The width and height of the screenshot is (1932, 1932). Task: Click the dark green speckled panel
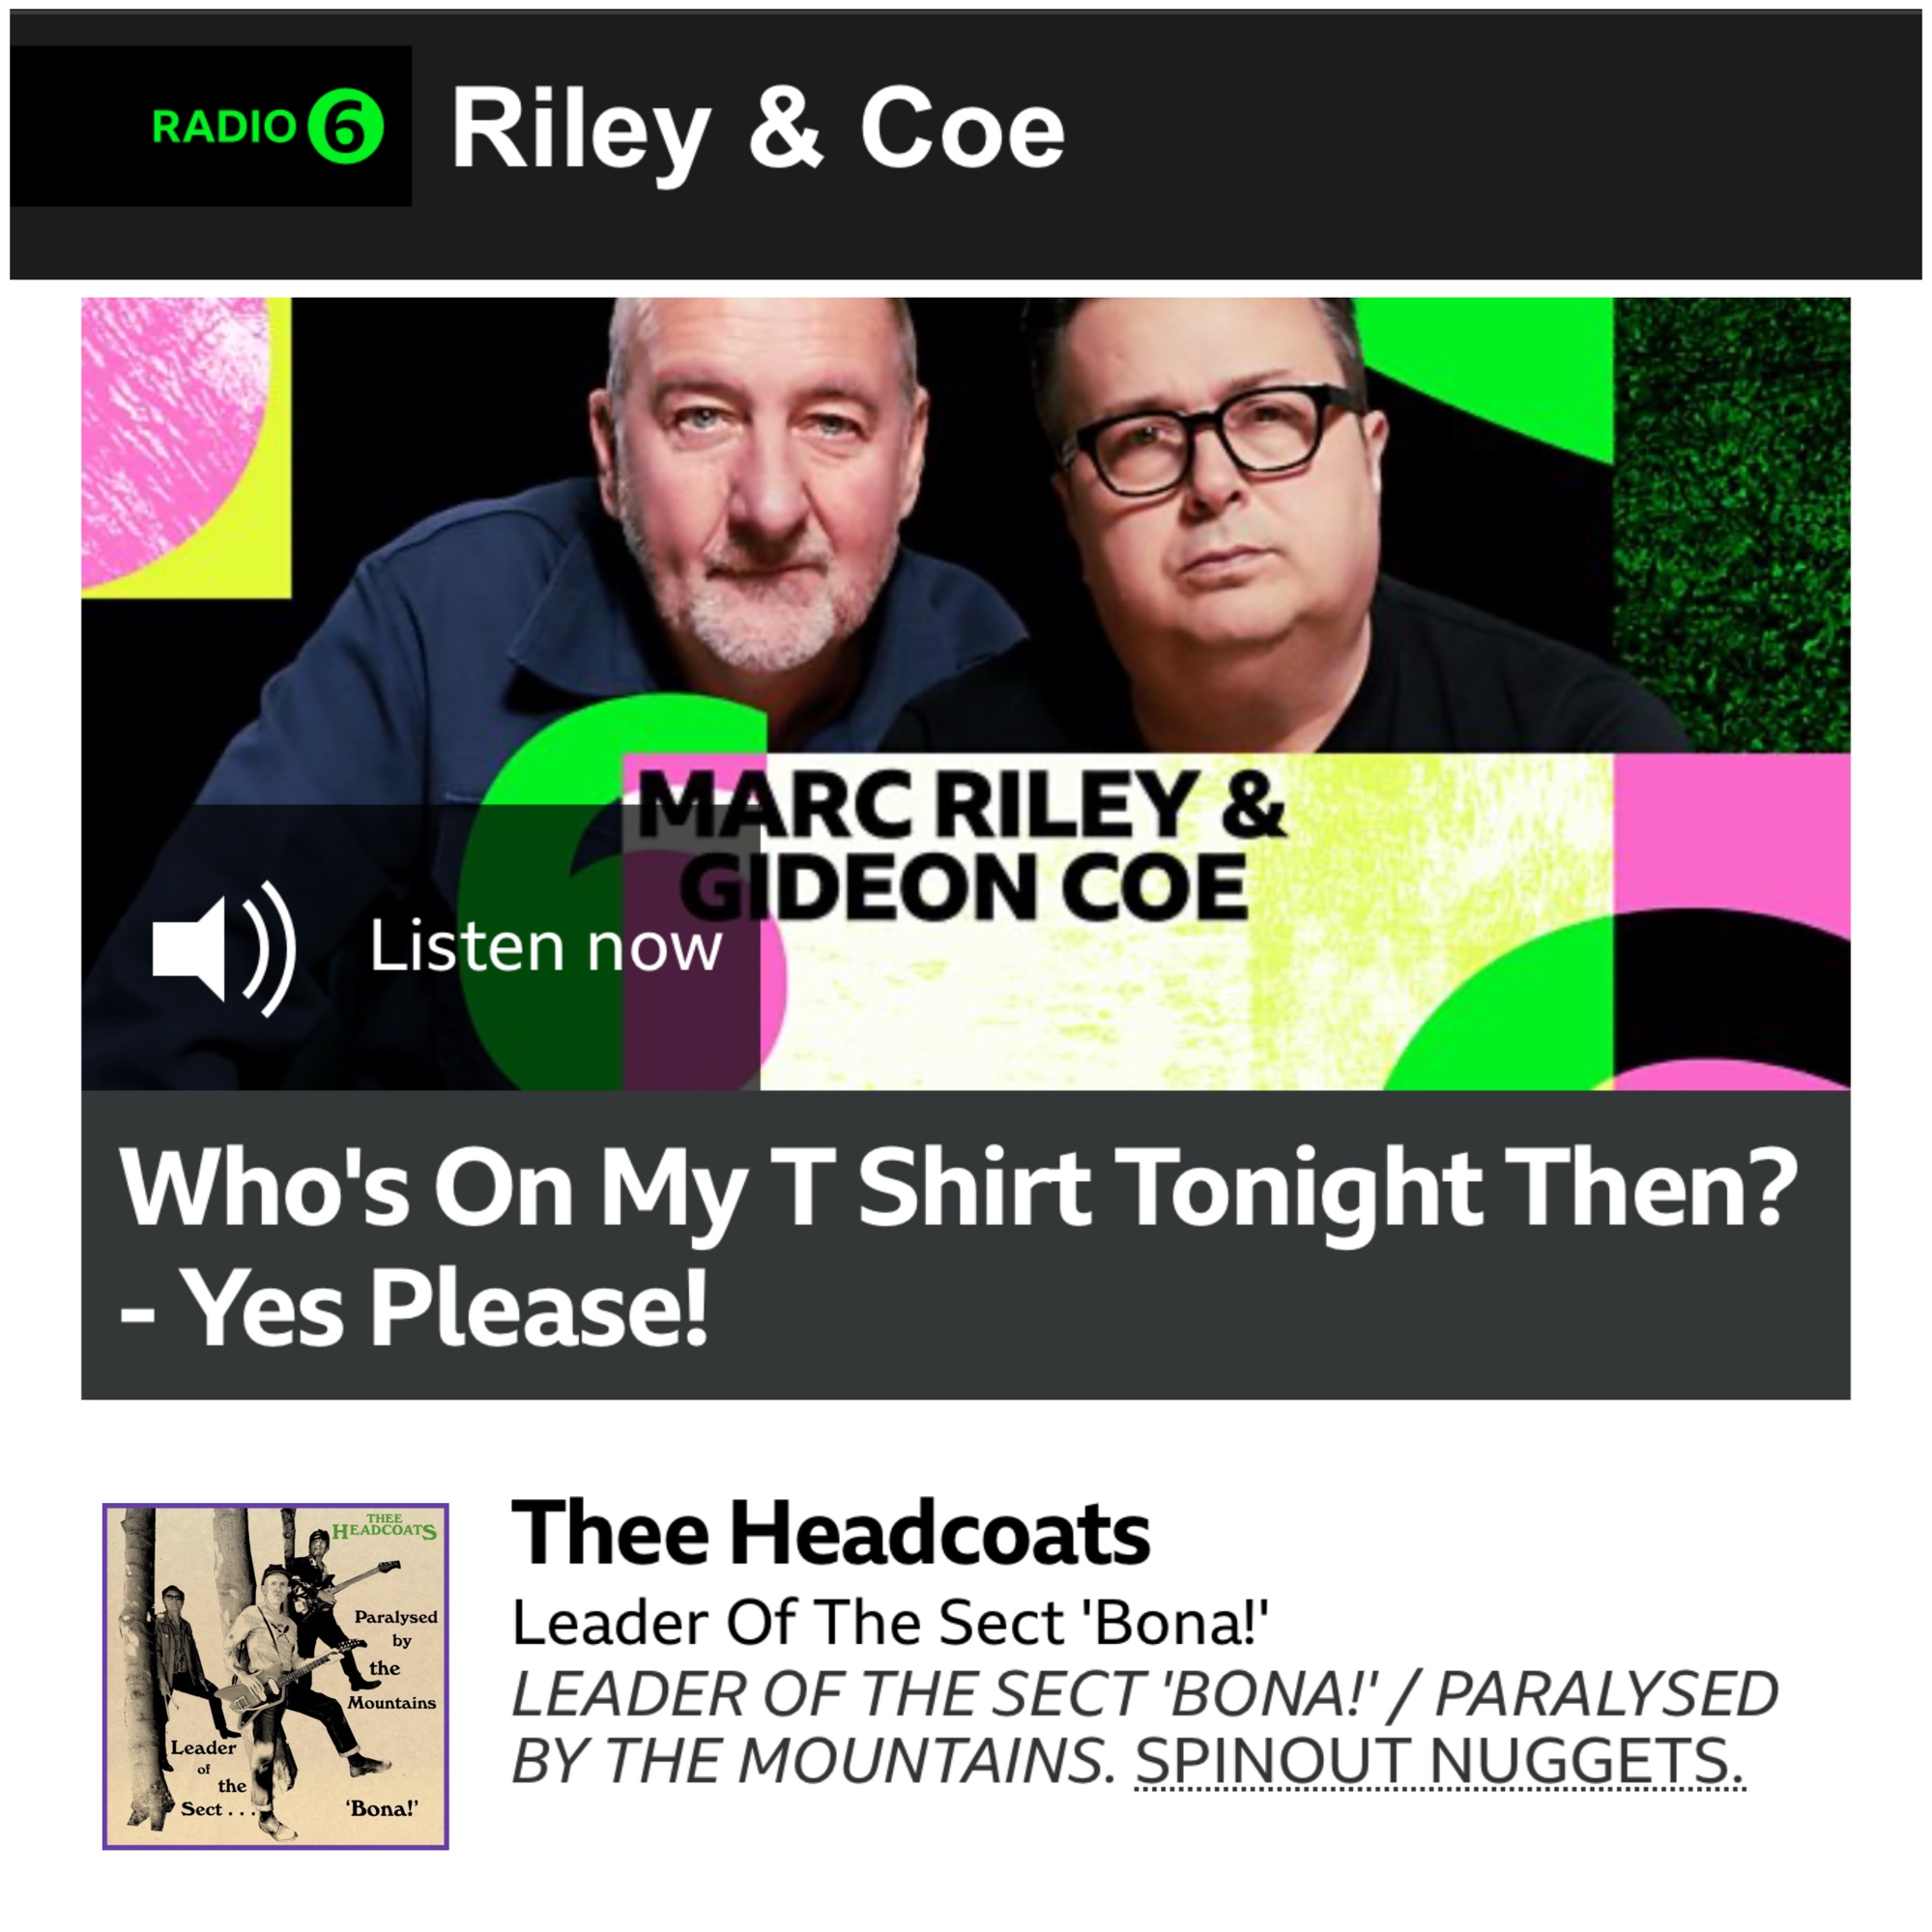[1731, 525]
